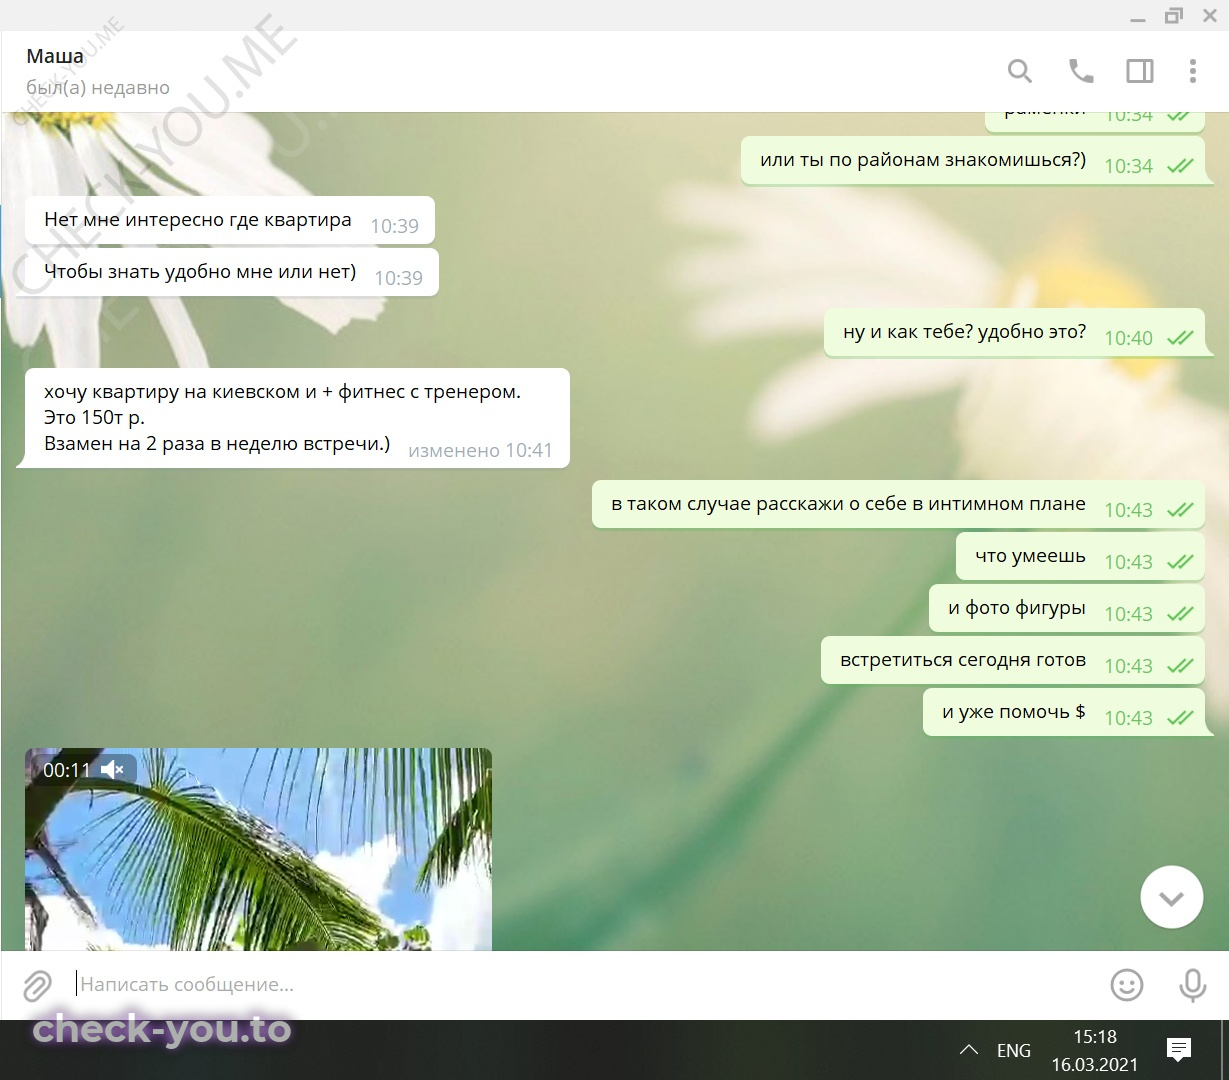Click read checkmarks on 'и фото фигуры' message
This screenshot has width=1229, height=1080.
pyautogui.click(x=1180, y=614)
